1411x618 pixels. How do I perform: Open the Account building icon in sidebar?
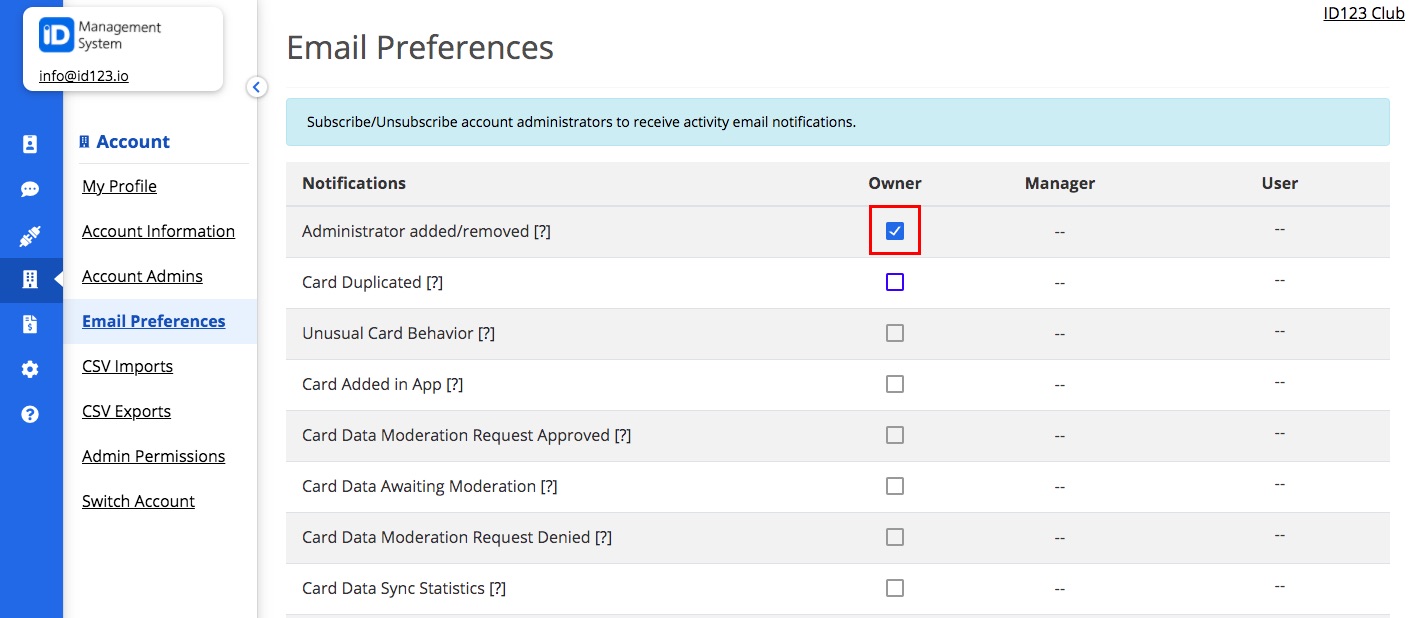click(x=30, y=281)
